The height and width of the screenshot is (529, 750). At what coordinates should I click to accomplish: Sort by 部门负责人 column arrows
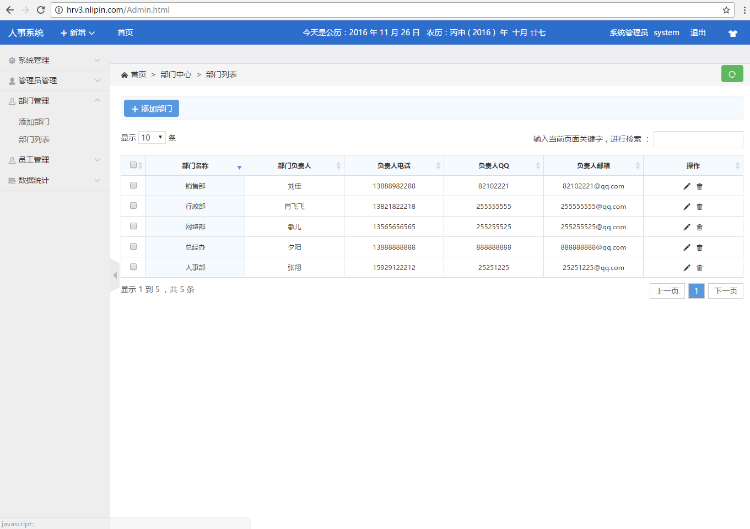[339, 165]
